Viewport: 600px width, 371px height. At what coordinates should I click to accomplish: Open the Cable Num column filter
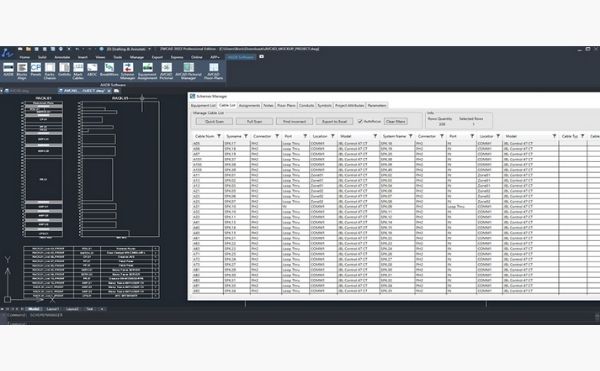(219, 136)
